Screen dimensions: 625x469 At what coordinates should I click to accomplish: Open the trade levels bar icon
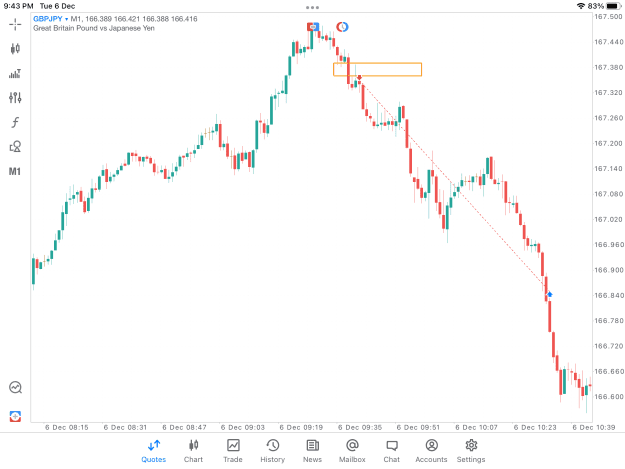pos(15,74)
